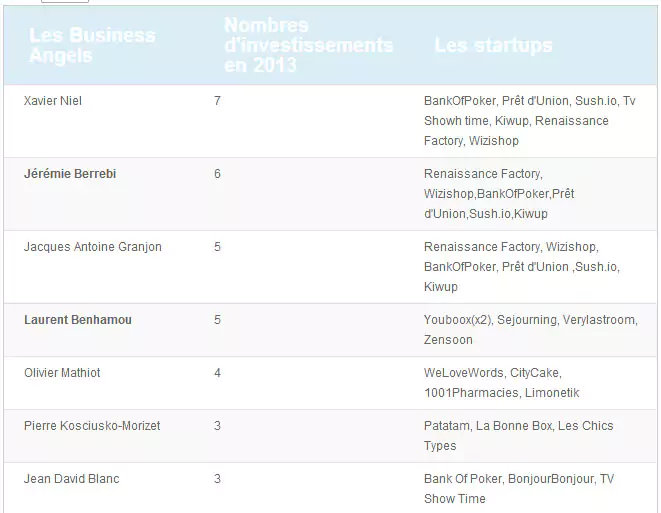Click Jérémie Berrebi's investment count of 6
The height and width of the screenshot is (513, 661).
click(x=217, y=174)
